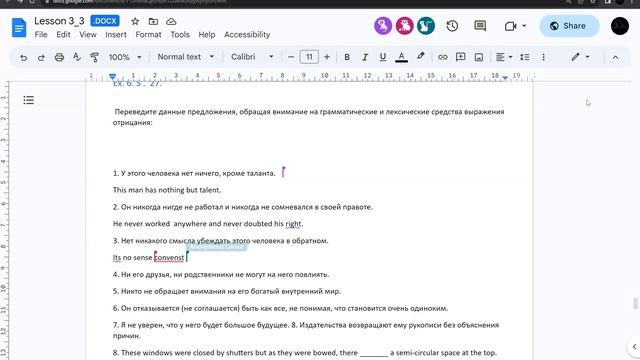Click the Share button
This screenshot has width=640, height=360.
[569, 26]
